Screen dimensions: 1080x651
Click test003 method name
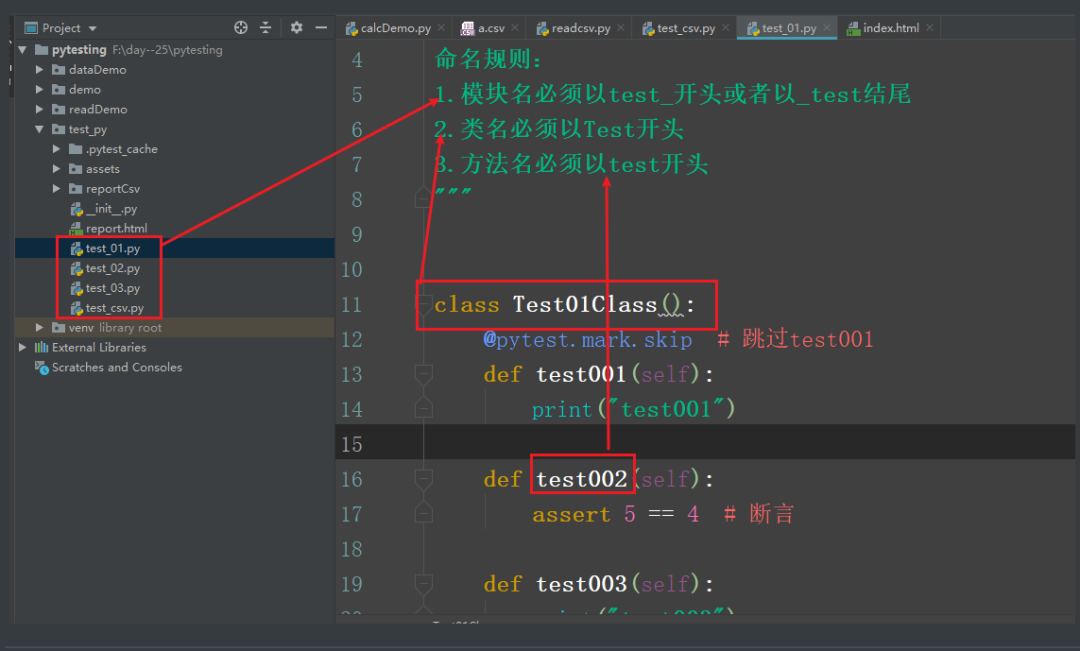tap(581, 584)
